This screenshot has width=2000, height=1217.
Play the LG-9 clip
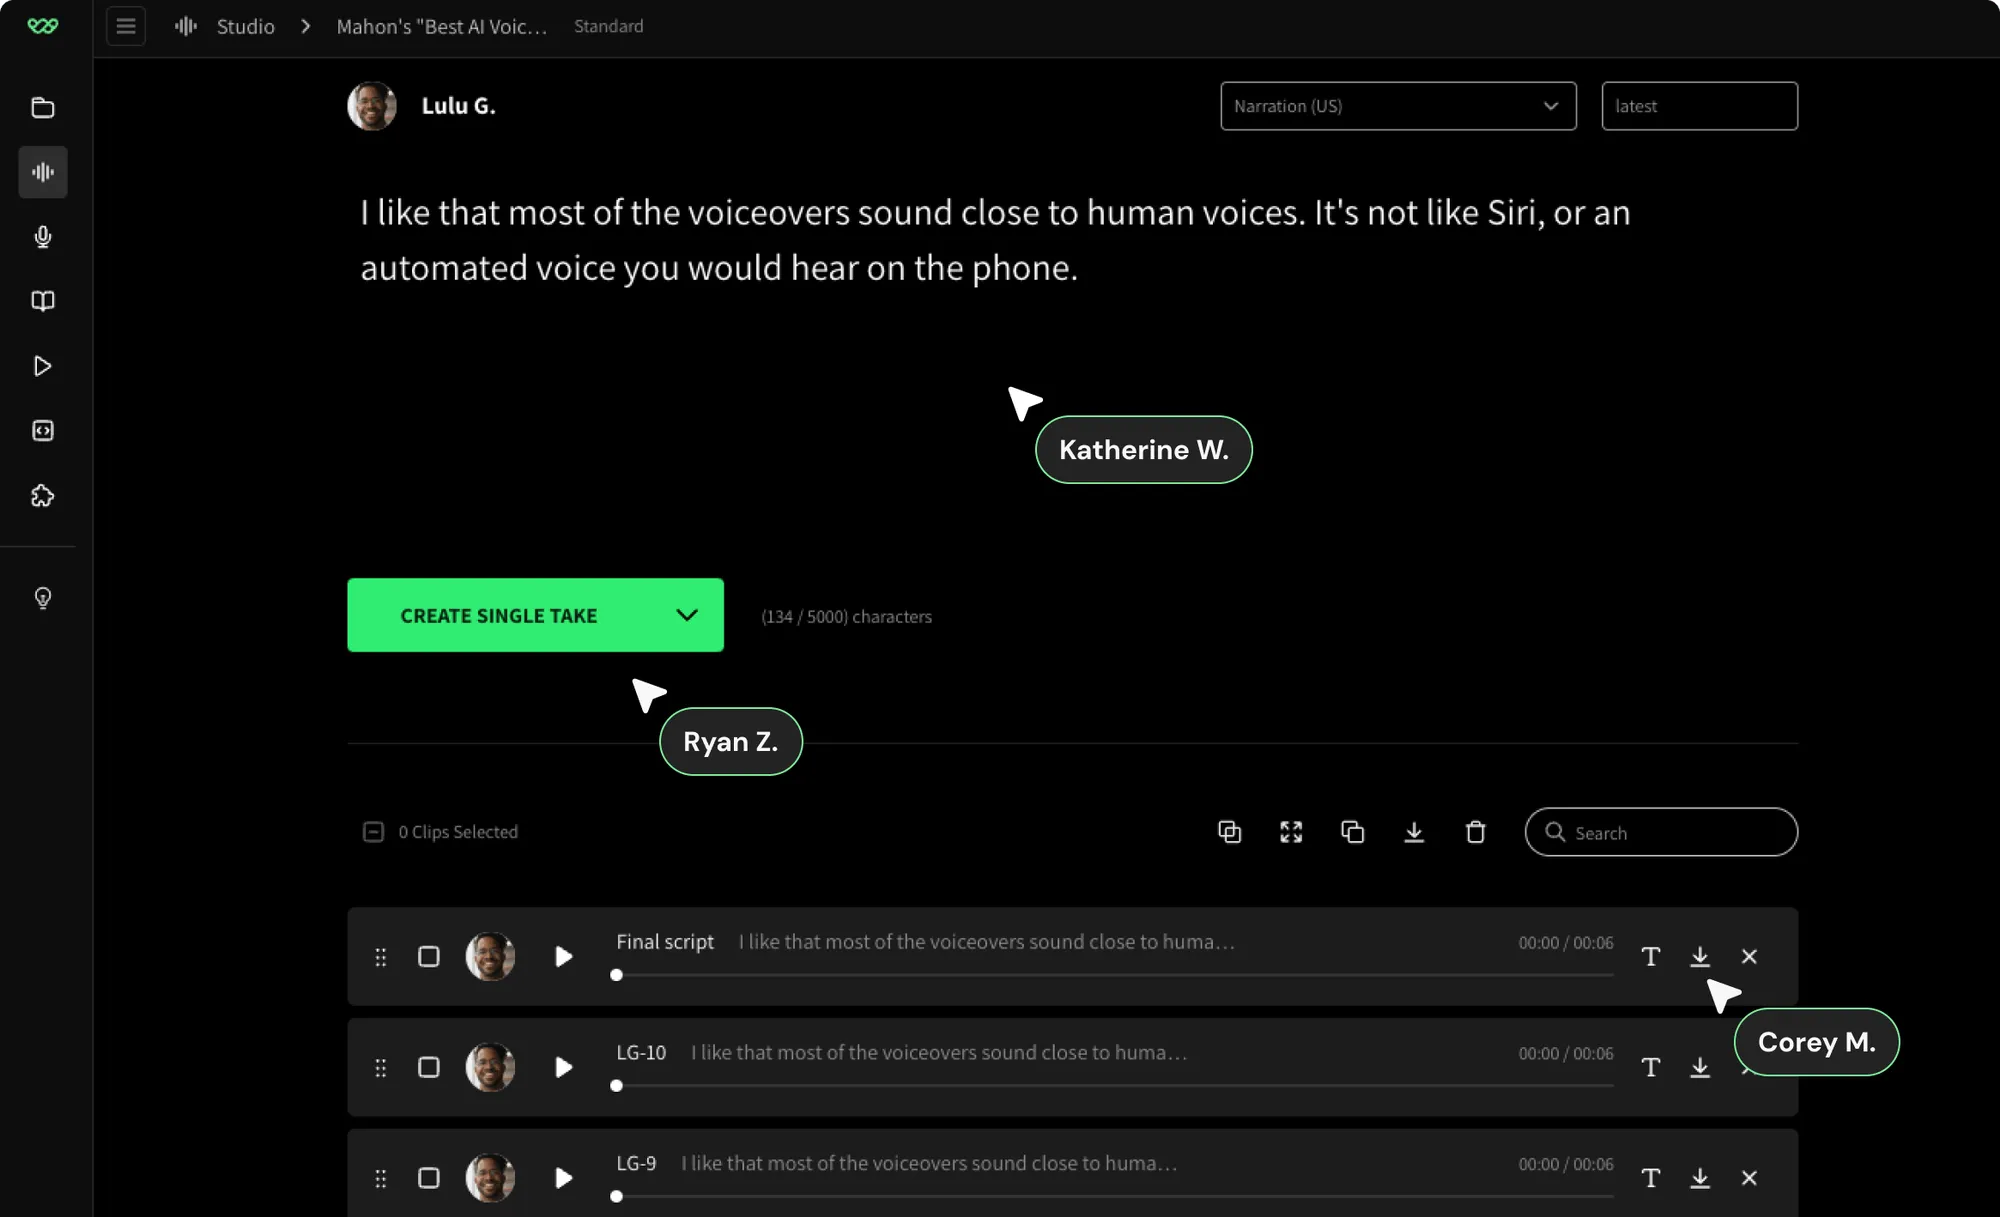pyautogui.click(x=563, y=1178)
